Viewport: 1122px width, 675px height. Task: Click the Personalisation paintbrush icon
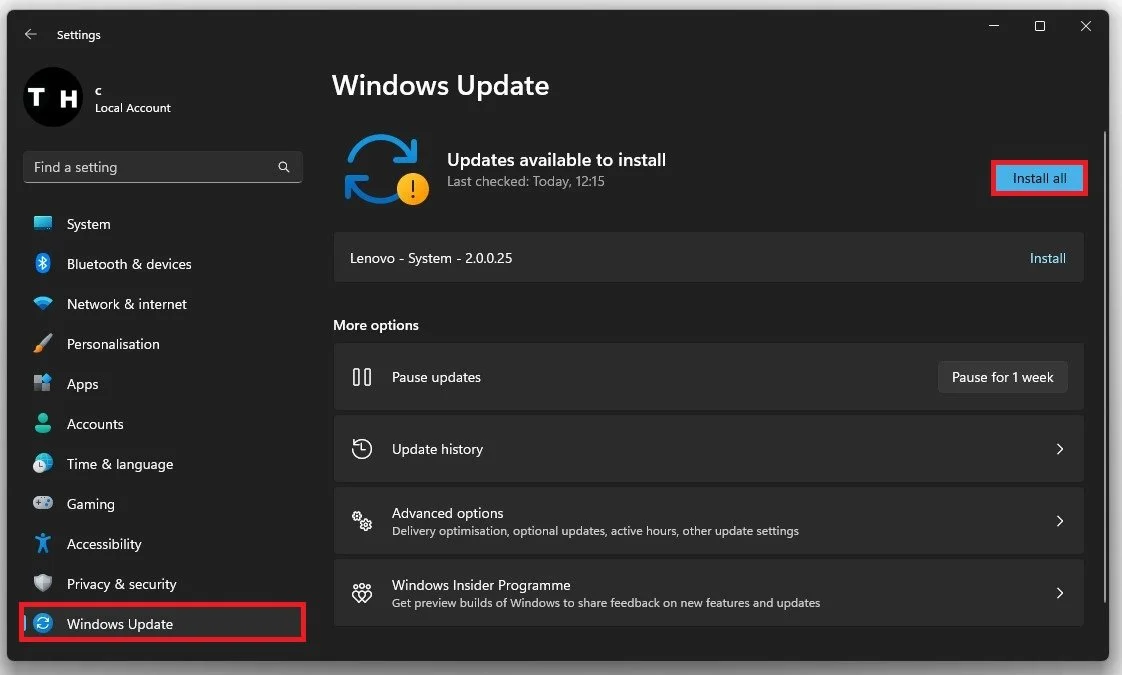pyautogui.click(x=43, y=344)
